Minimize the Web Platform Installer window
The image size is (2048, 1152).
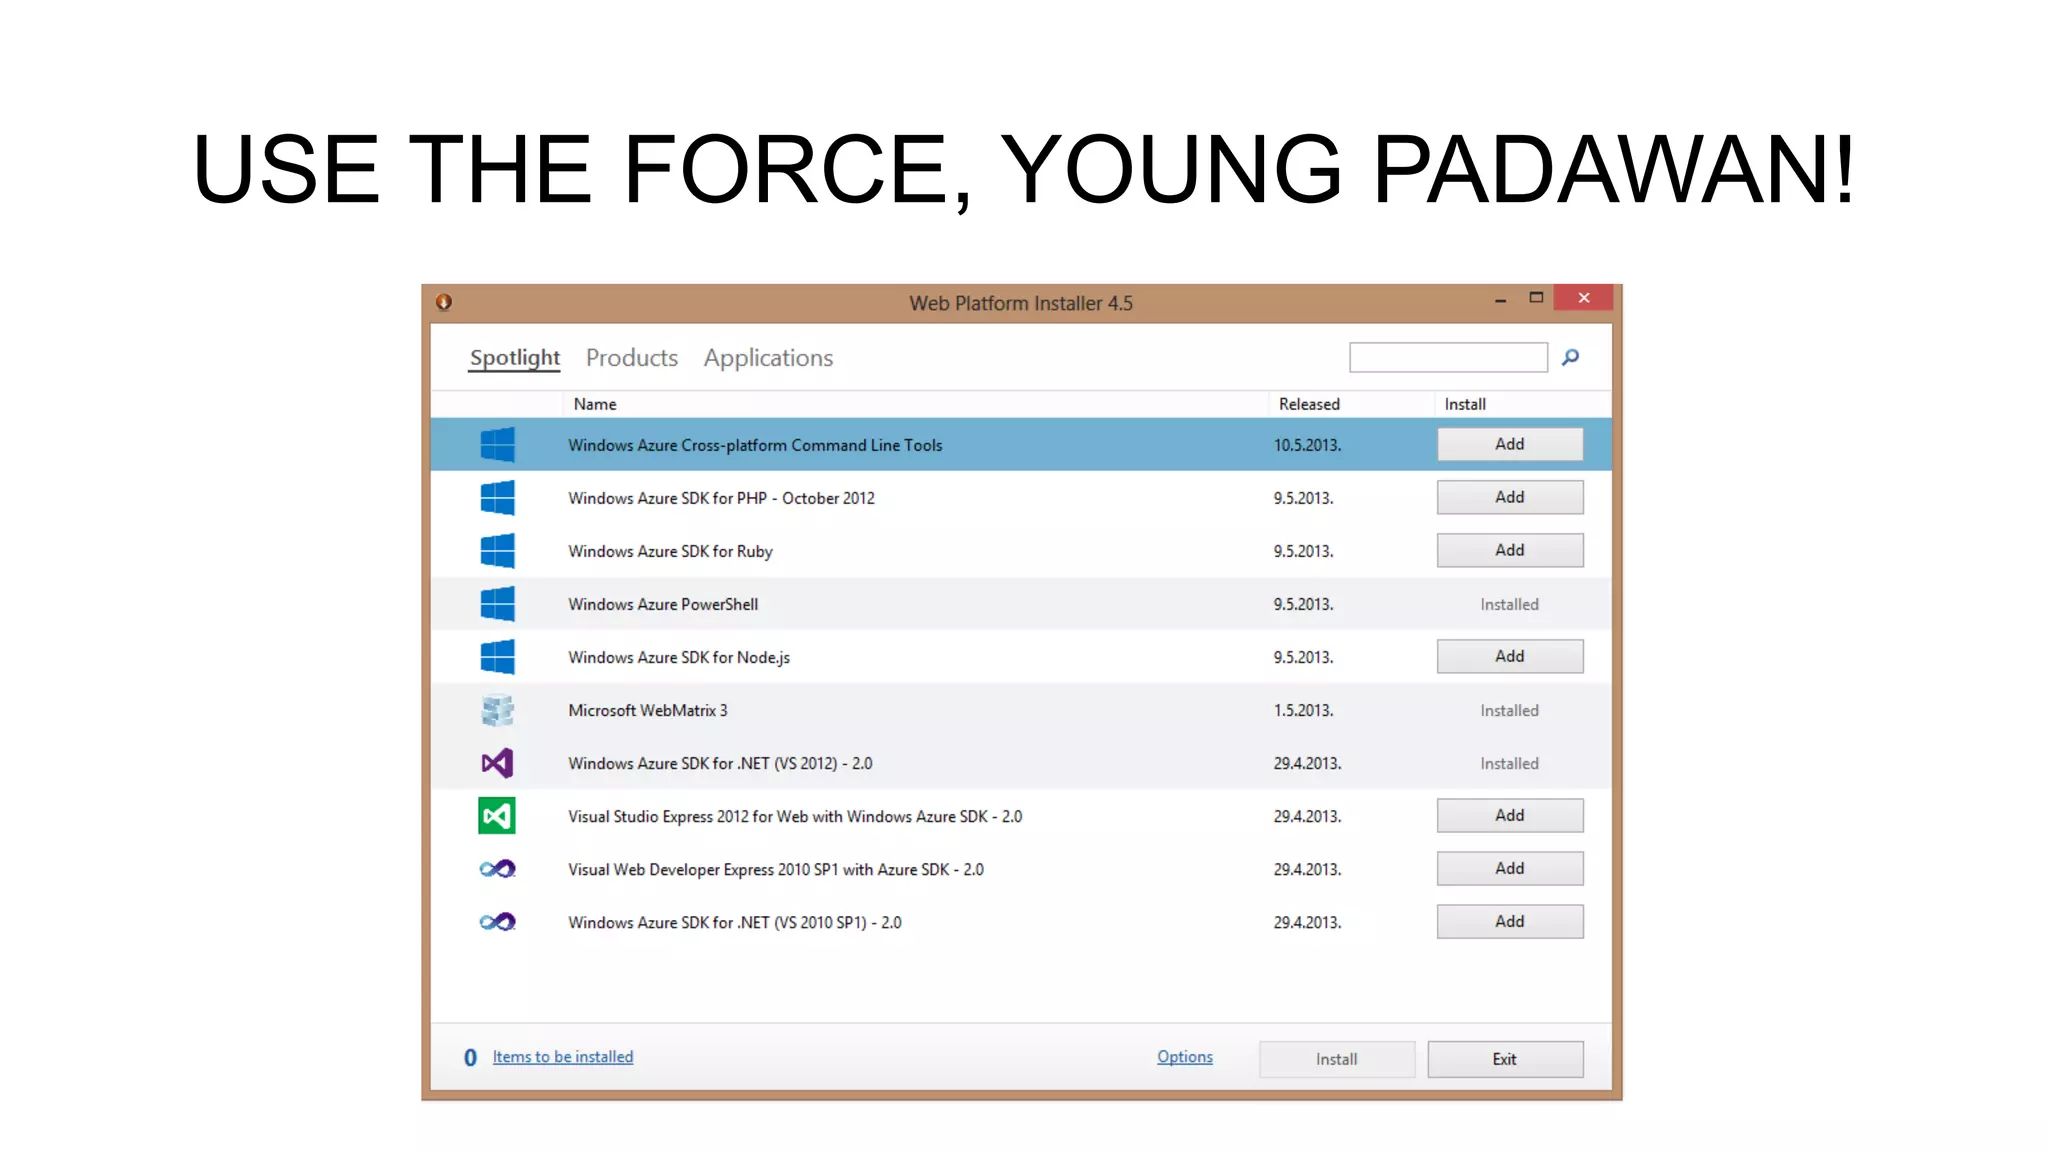pyautogui.click(x=1500, y=299)
